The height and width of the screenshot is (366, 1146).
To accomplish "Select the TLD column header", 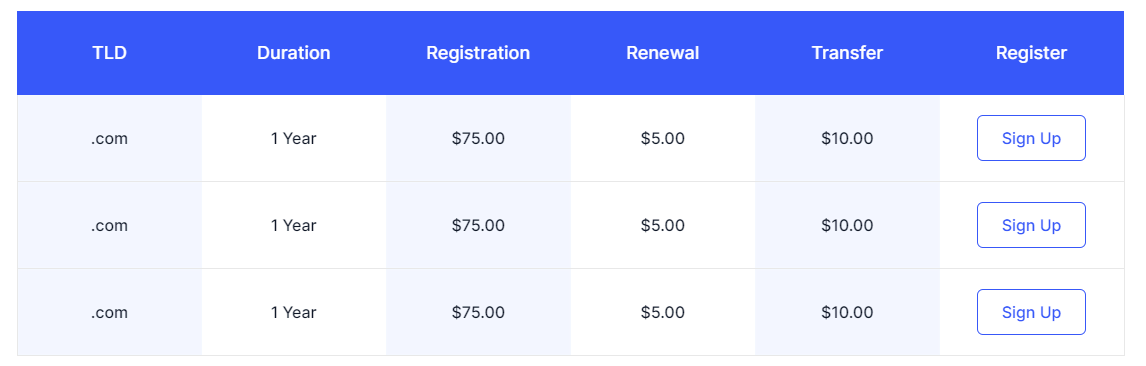I will (x=110, y=53).
